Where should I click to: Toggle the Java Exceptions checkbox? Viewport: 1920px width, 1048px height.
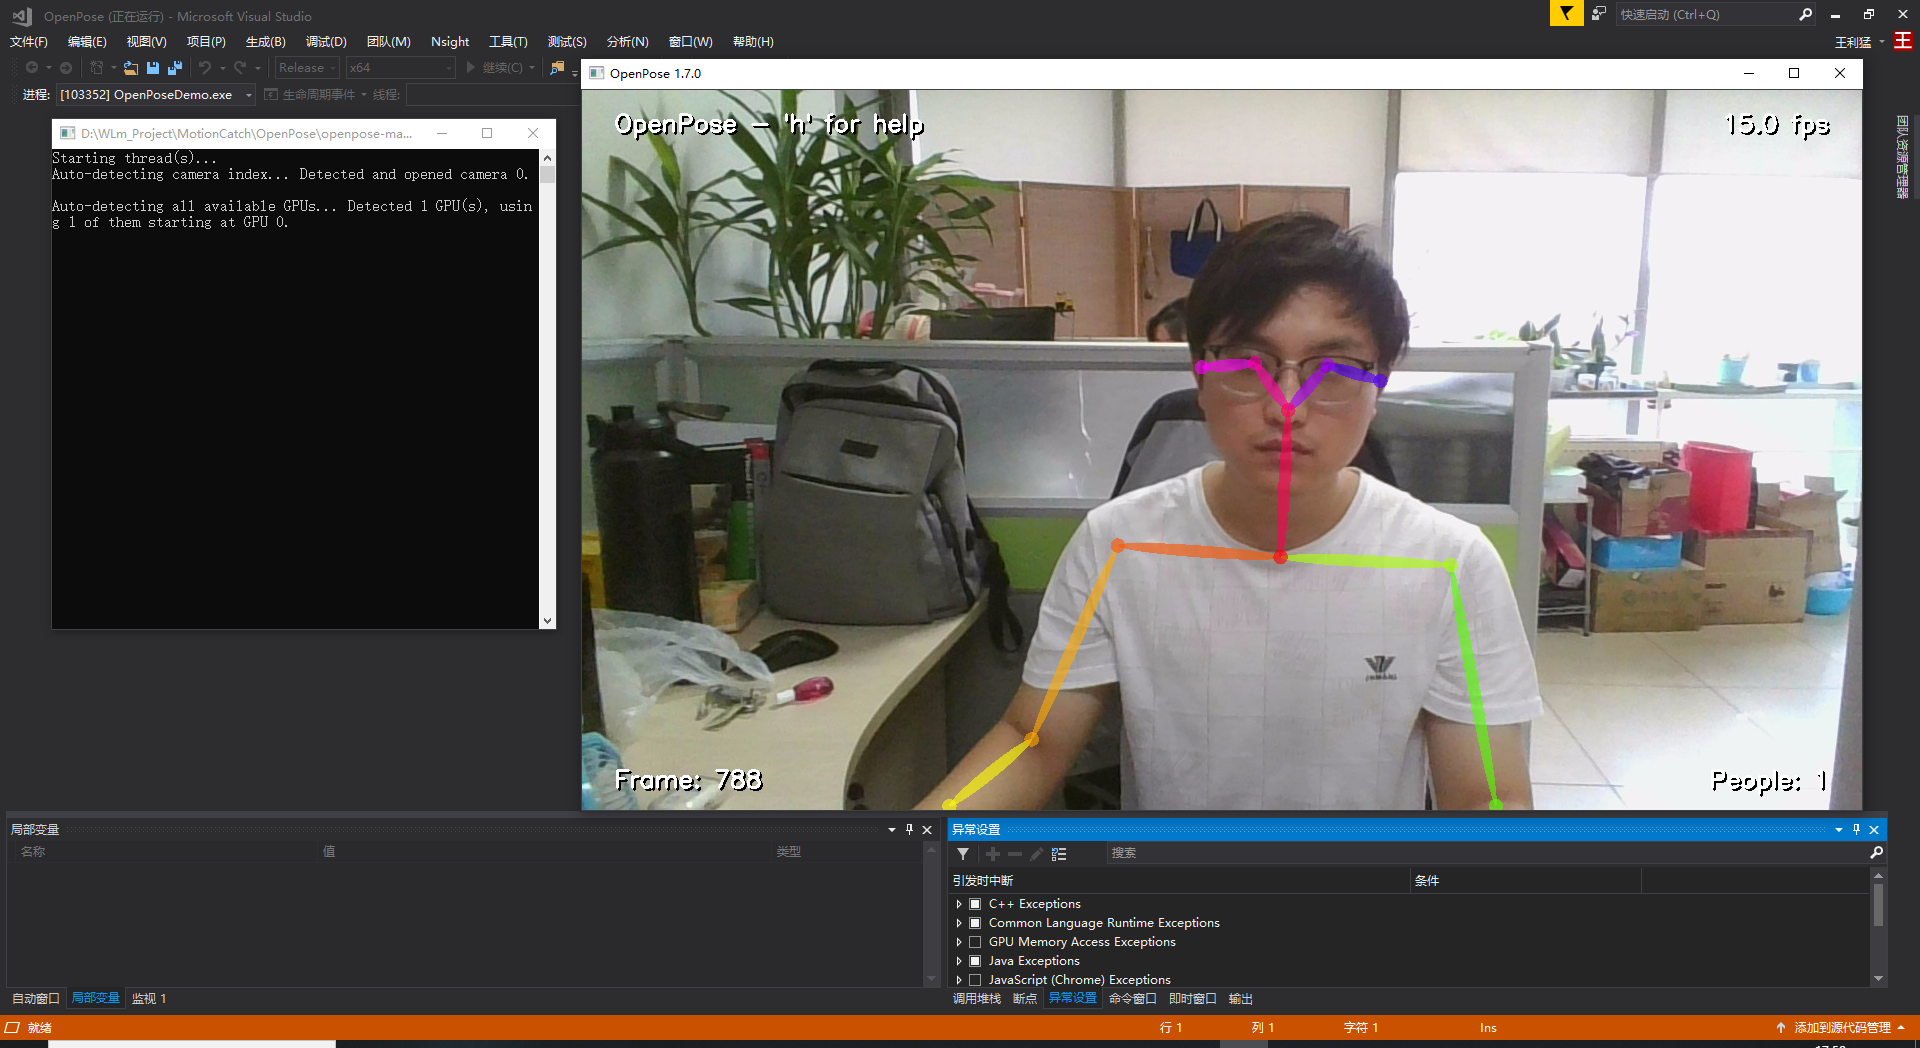(x=975, y=961)
